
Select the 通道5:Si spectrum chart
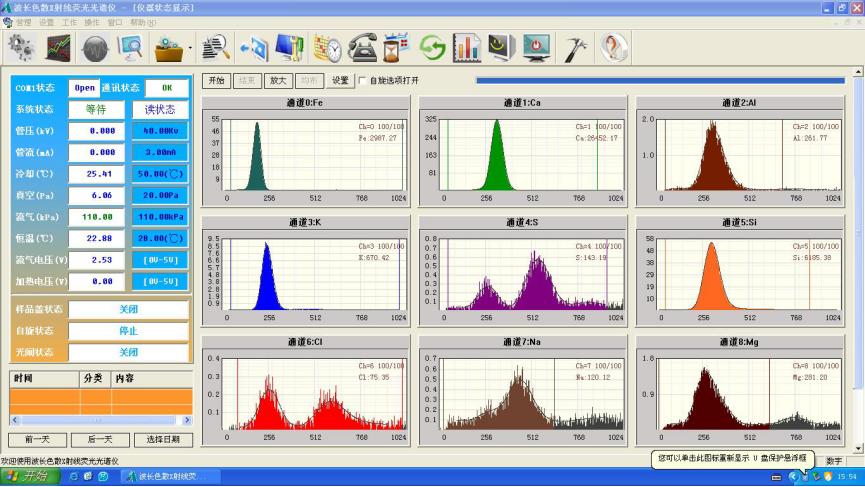coord(740,271)
